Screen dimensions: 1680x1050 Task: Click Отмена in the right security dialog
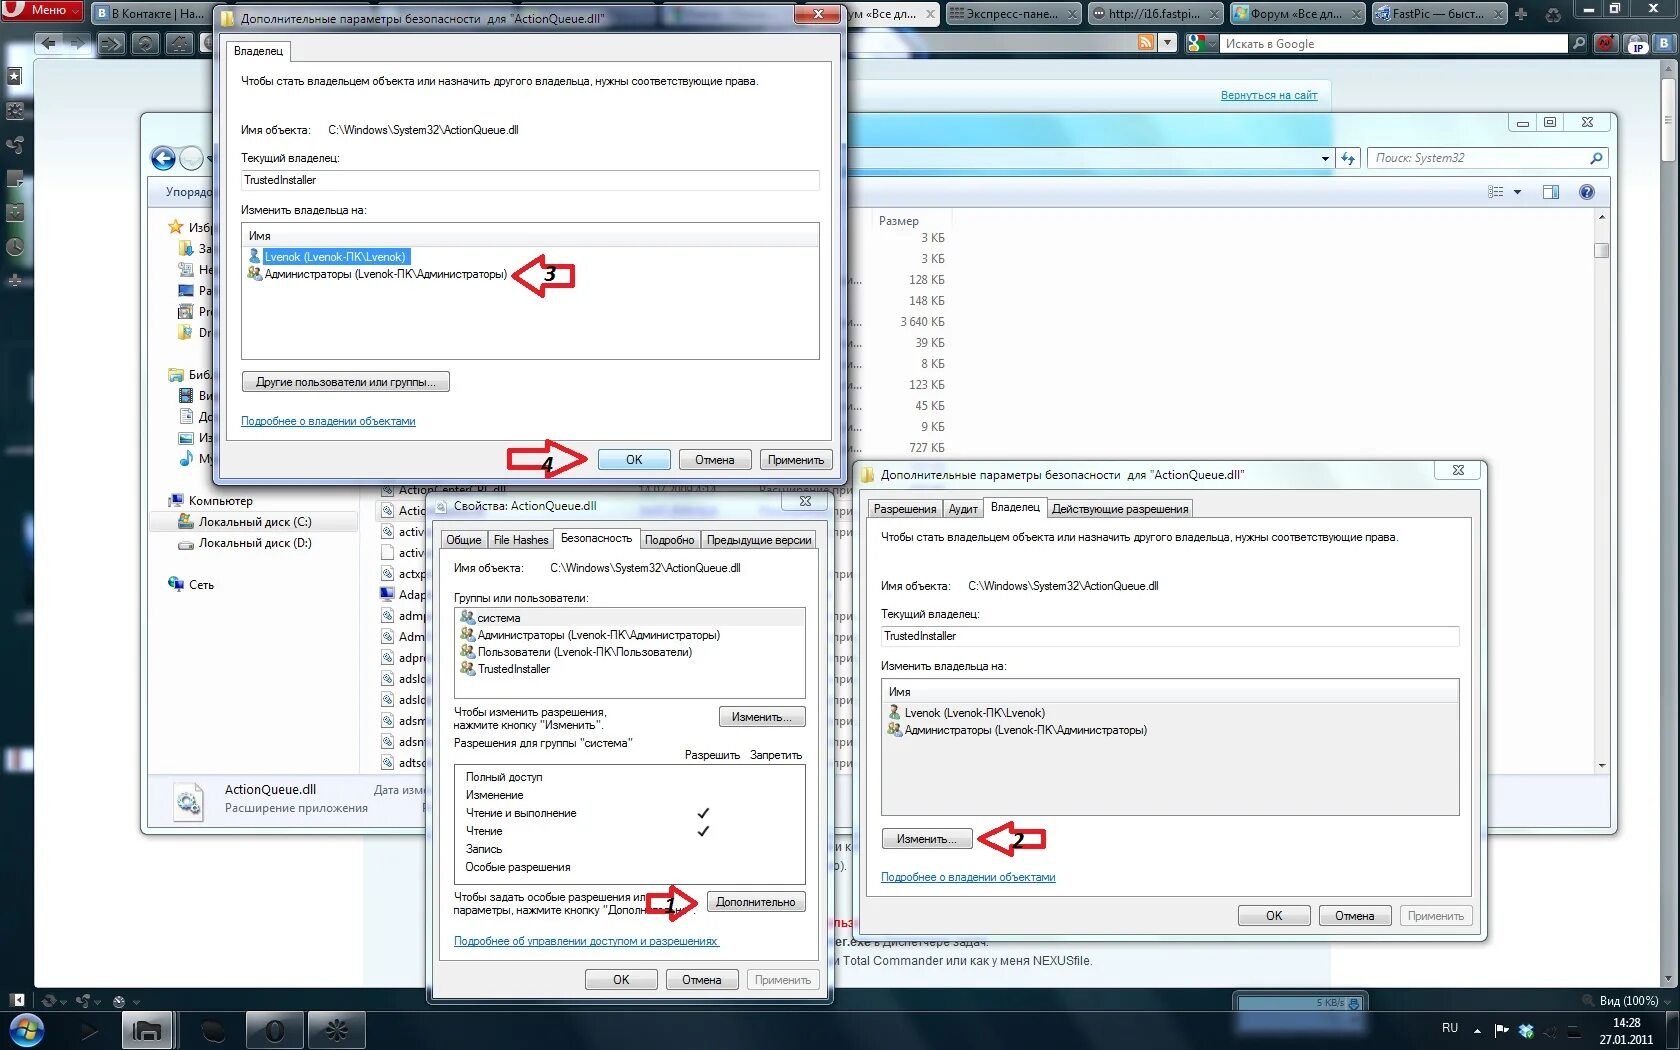(x=1354, y=916)
